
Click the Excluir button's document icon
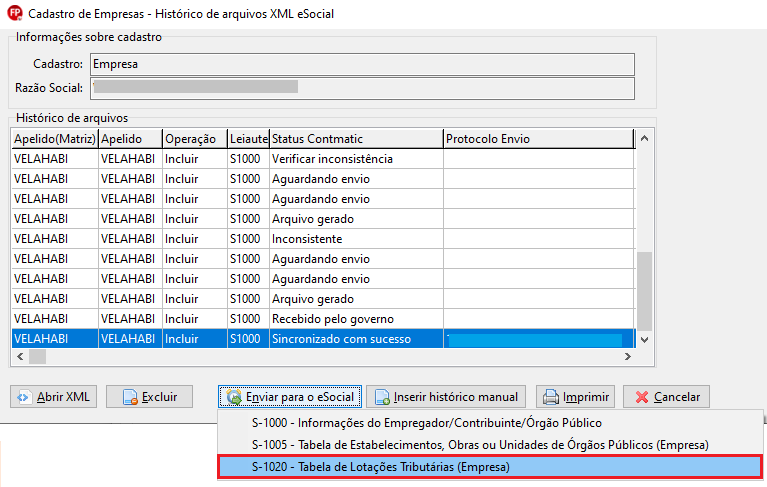click(130, 397)
